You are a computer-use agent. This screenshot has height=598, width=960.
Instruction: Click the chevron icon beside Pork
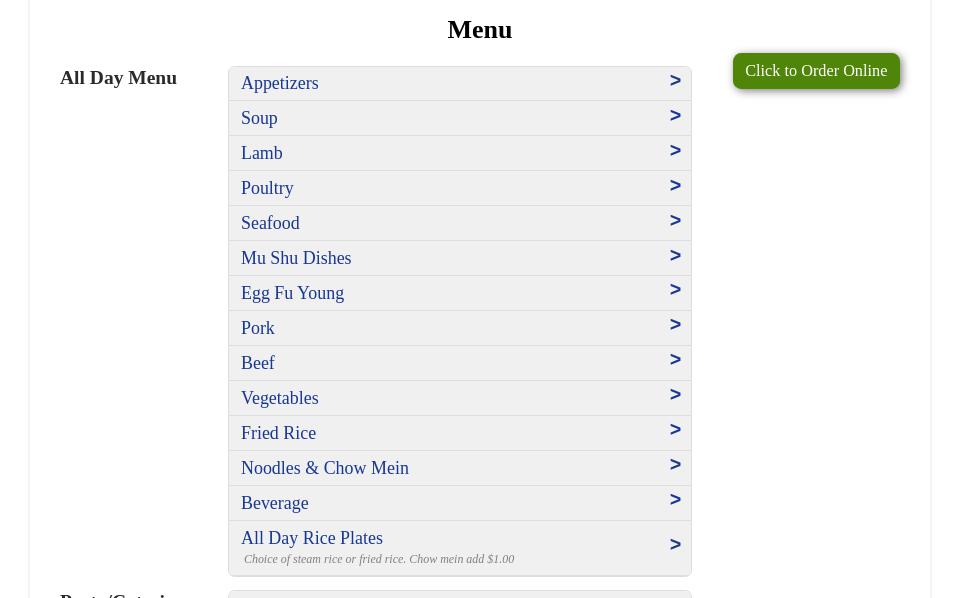click(x=675, y=324)
